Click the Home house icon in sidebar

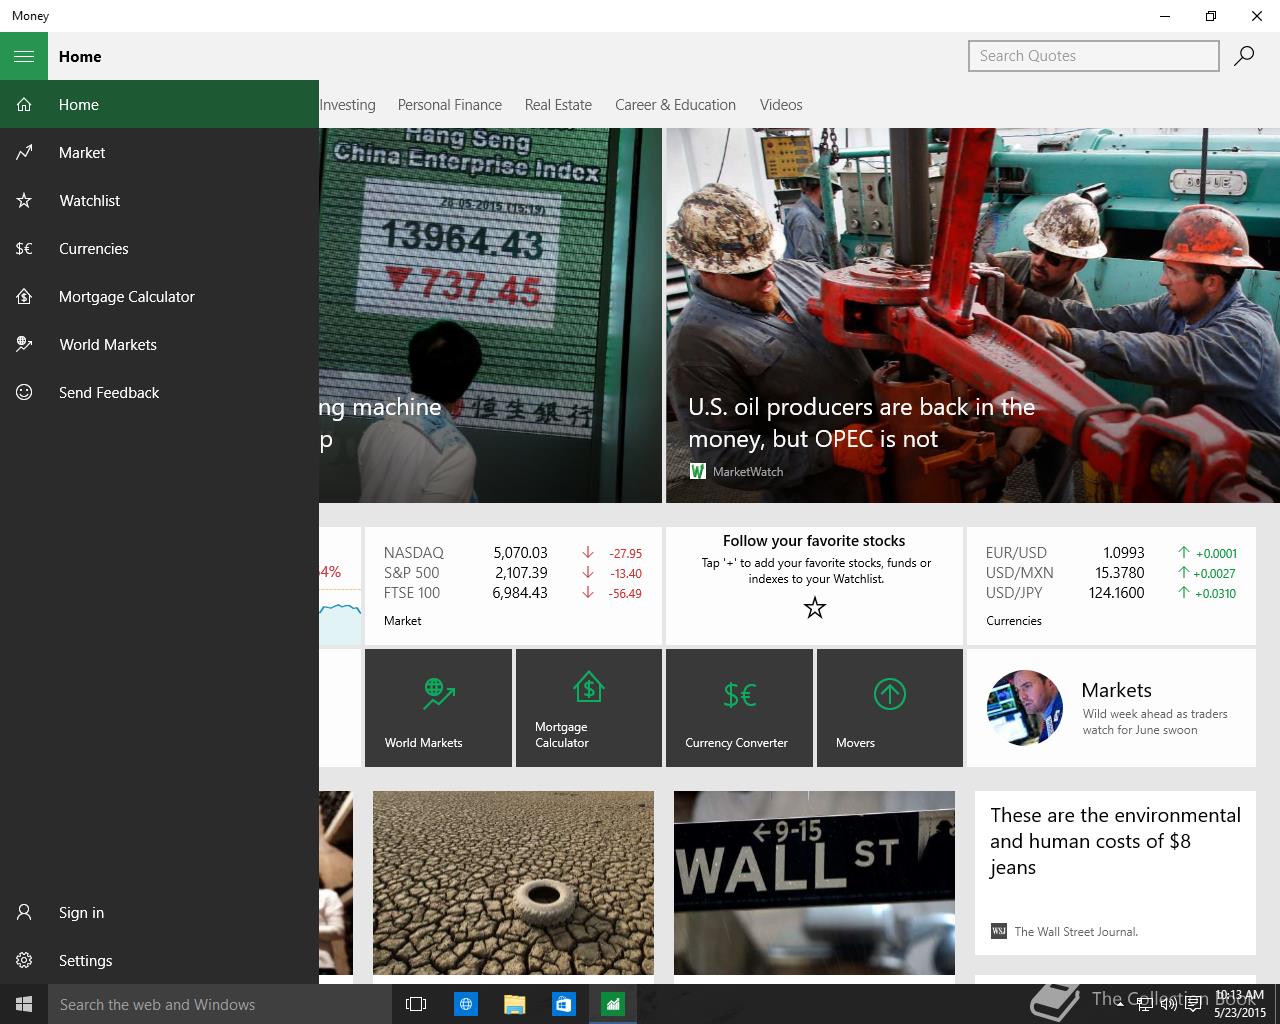24,104
